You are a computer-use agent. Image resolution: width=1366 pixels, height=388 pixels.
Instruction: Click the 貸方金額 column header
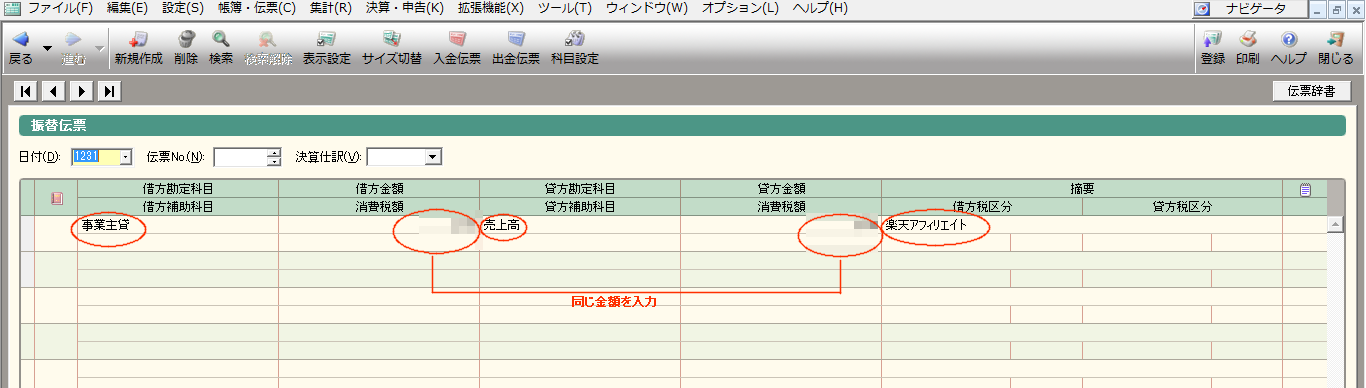[781, 188]
